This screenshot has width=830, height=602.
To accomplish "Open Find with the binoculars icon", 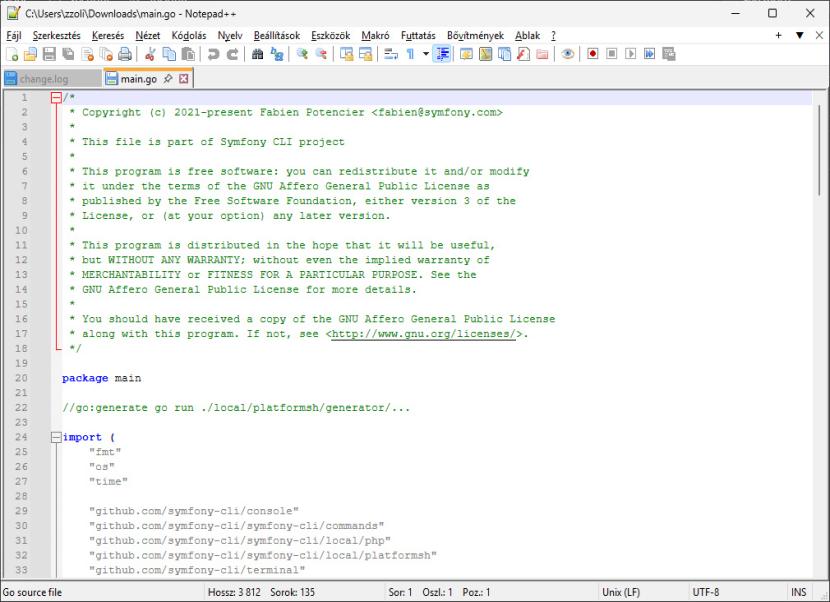I will (257, 54).
